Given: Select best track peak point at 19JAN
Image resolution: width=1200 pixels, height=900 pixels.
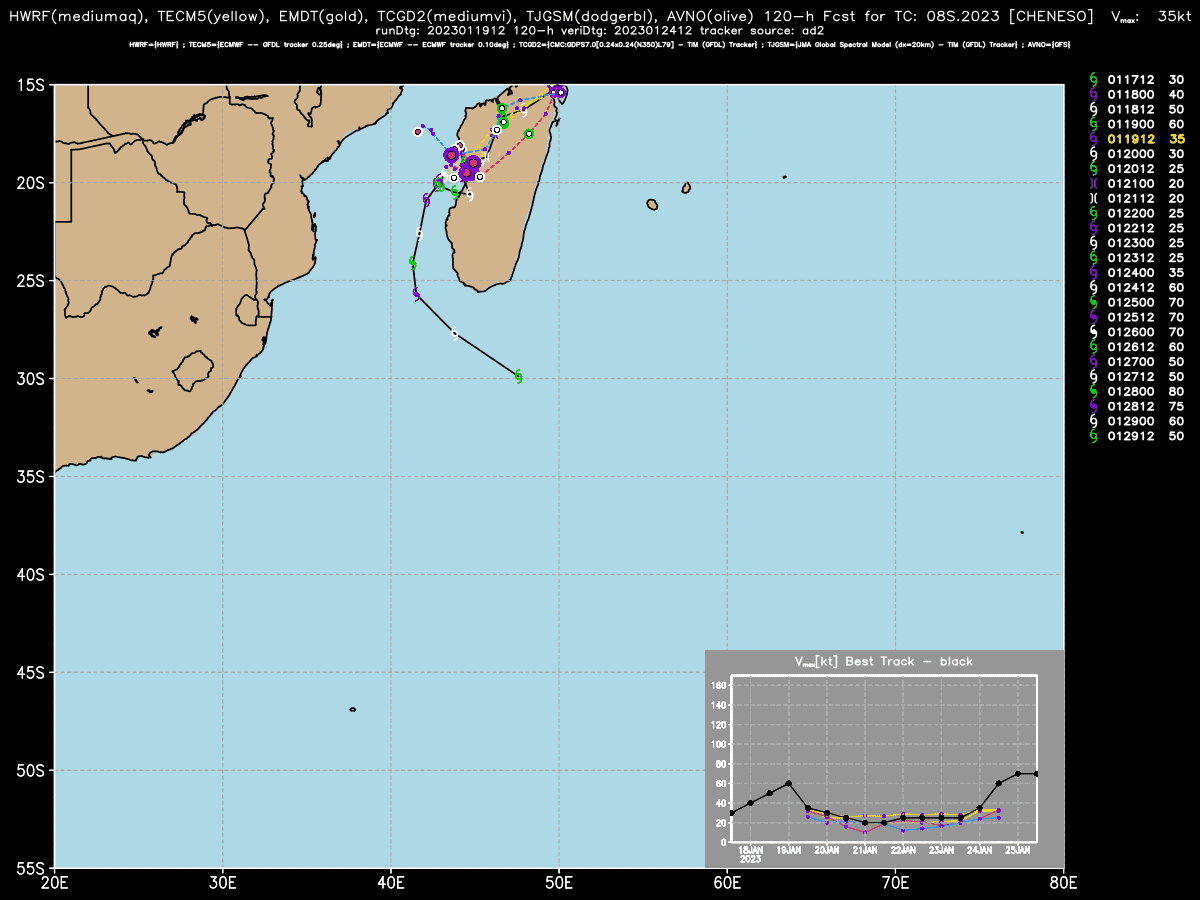Looking at the screenshot, I should [x=789, y=783].
